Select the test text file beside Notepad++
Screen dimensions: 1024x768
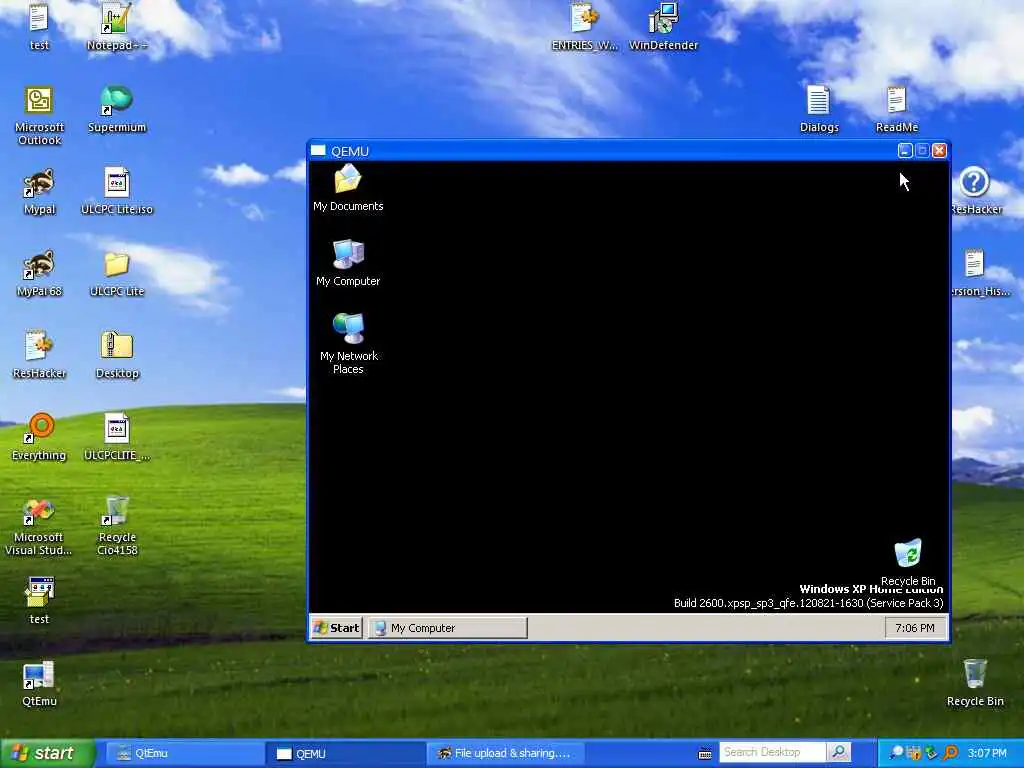coord(39,27)
